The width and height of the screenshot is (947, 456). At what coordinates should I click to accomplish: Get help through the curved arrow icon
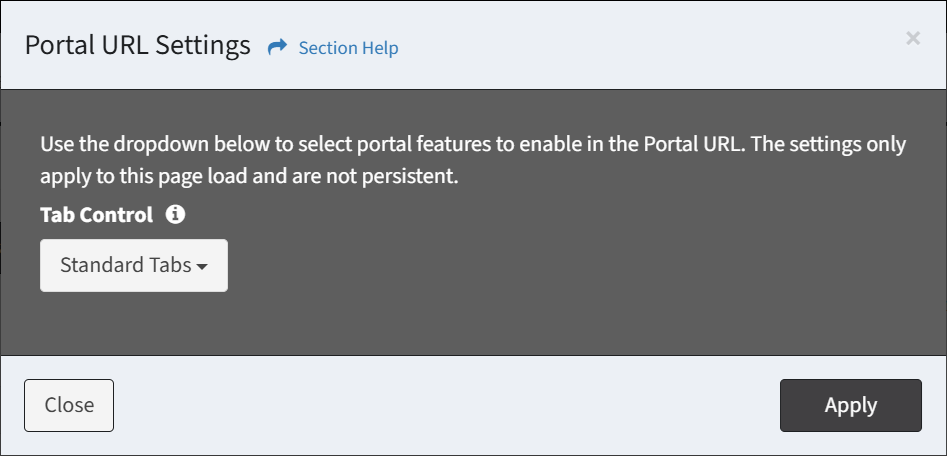tap(277, 47)
